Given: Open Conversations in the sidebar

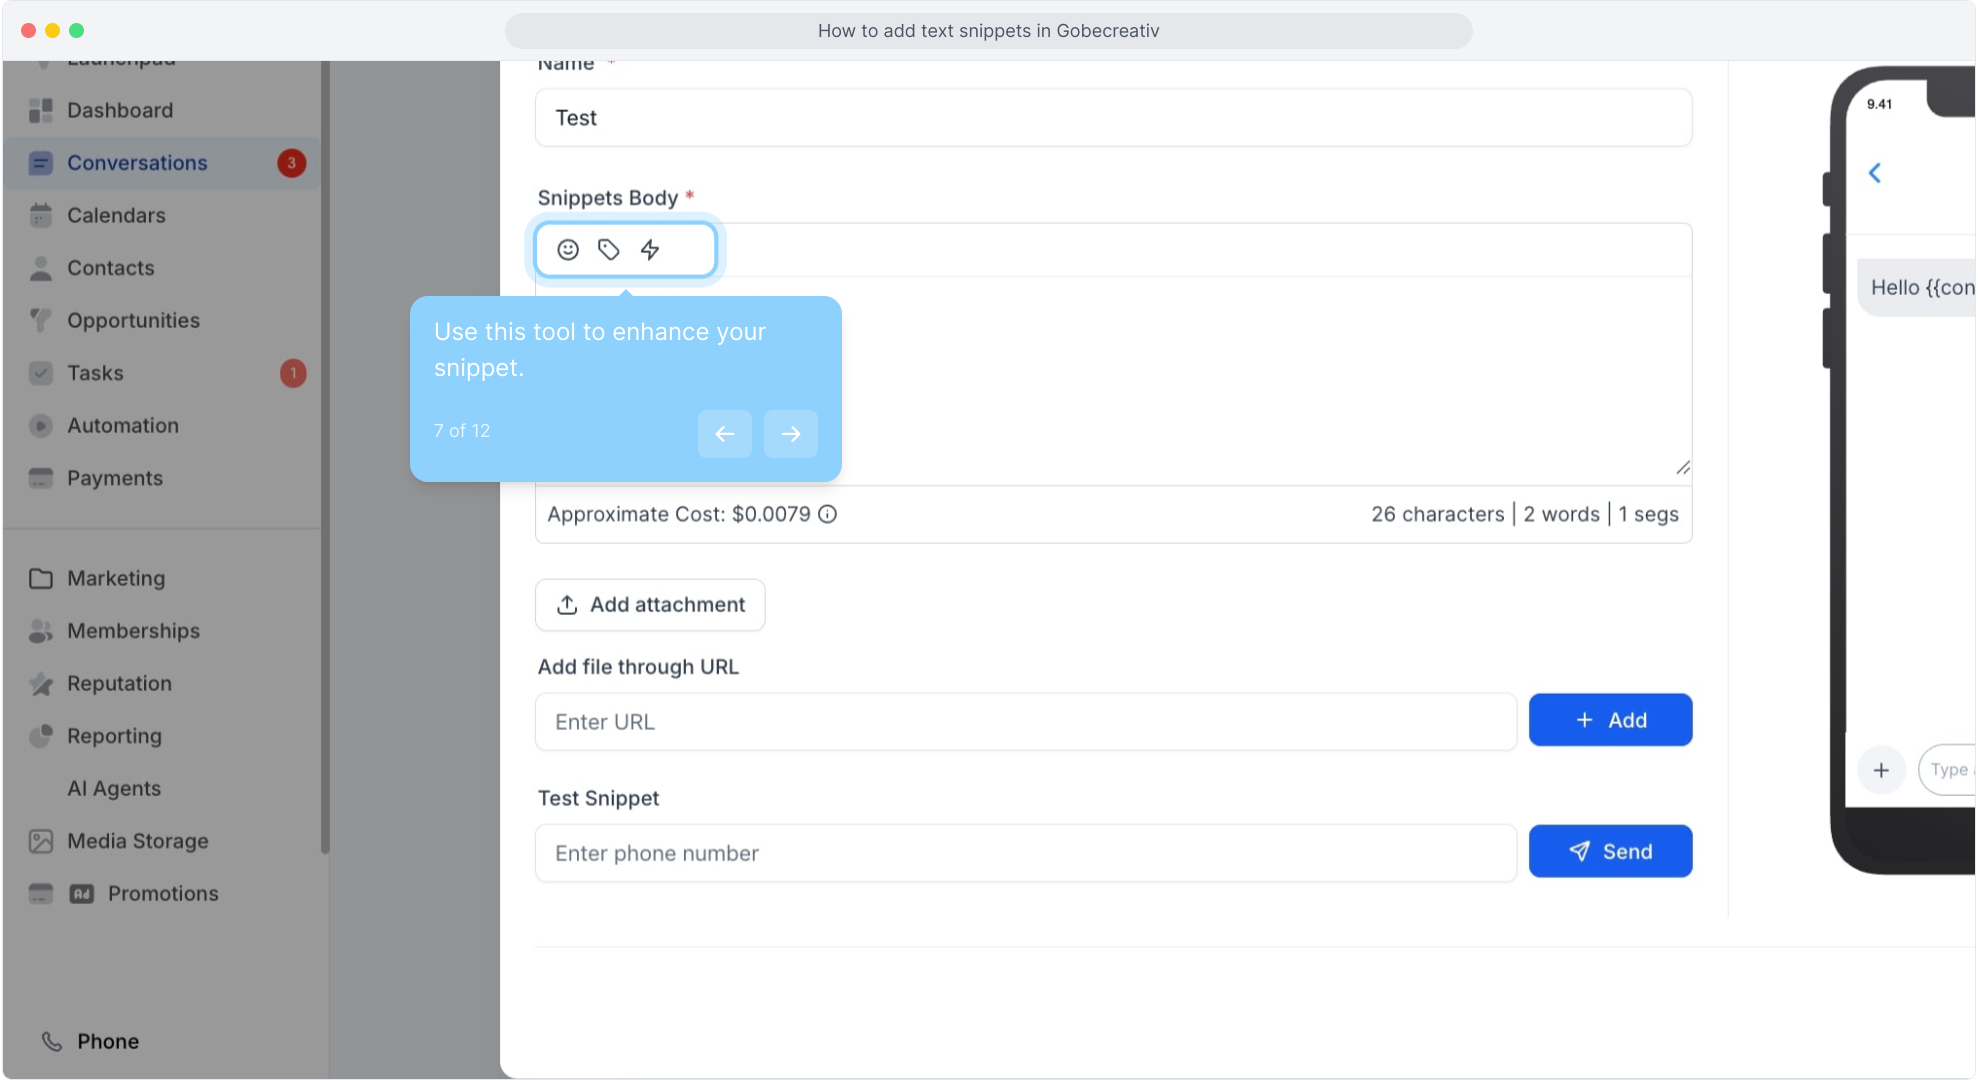Looking at the screenshot, I should tap(137, 163).
